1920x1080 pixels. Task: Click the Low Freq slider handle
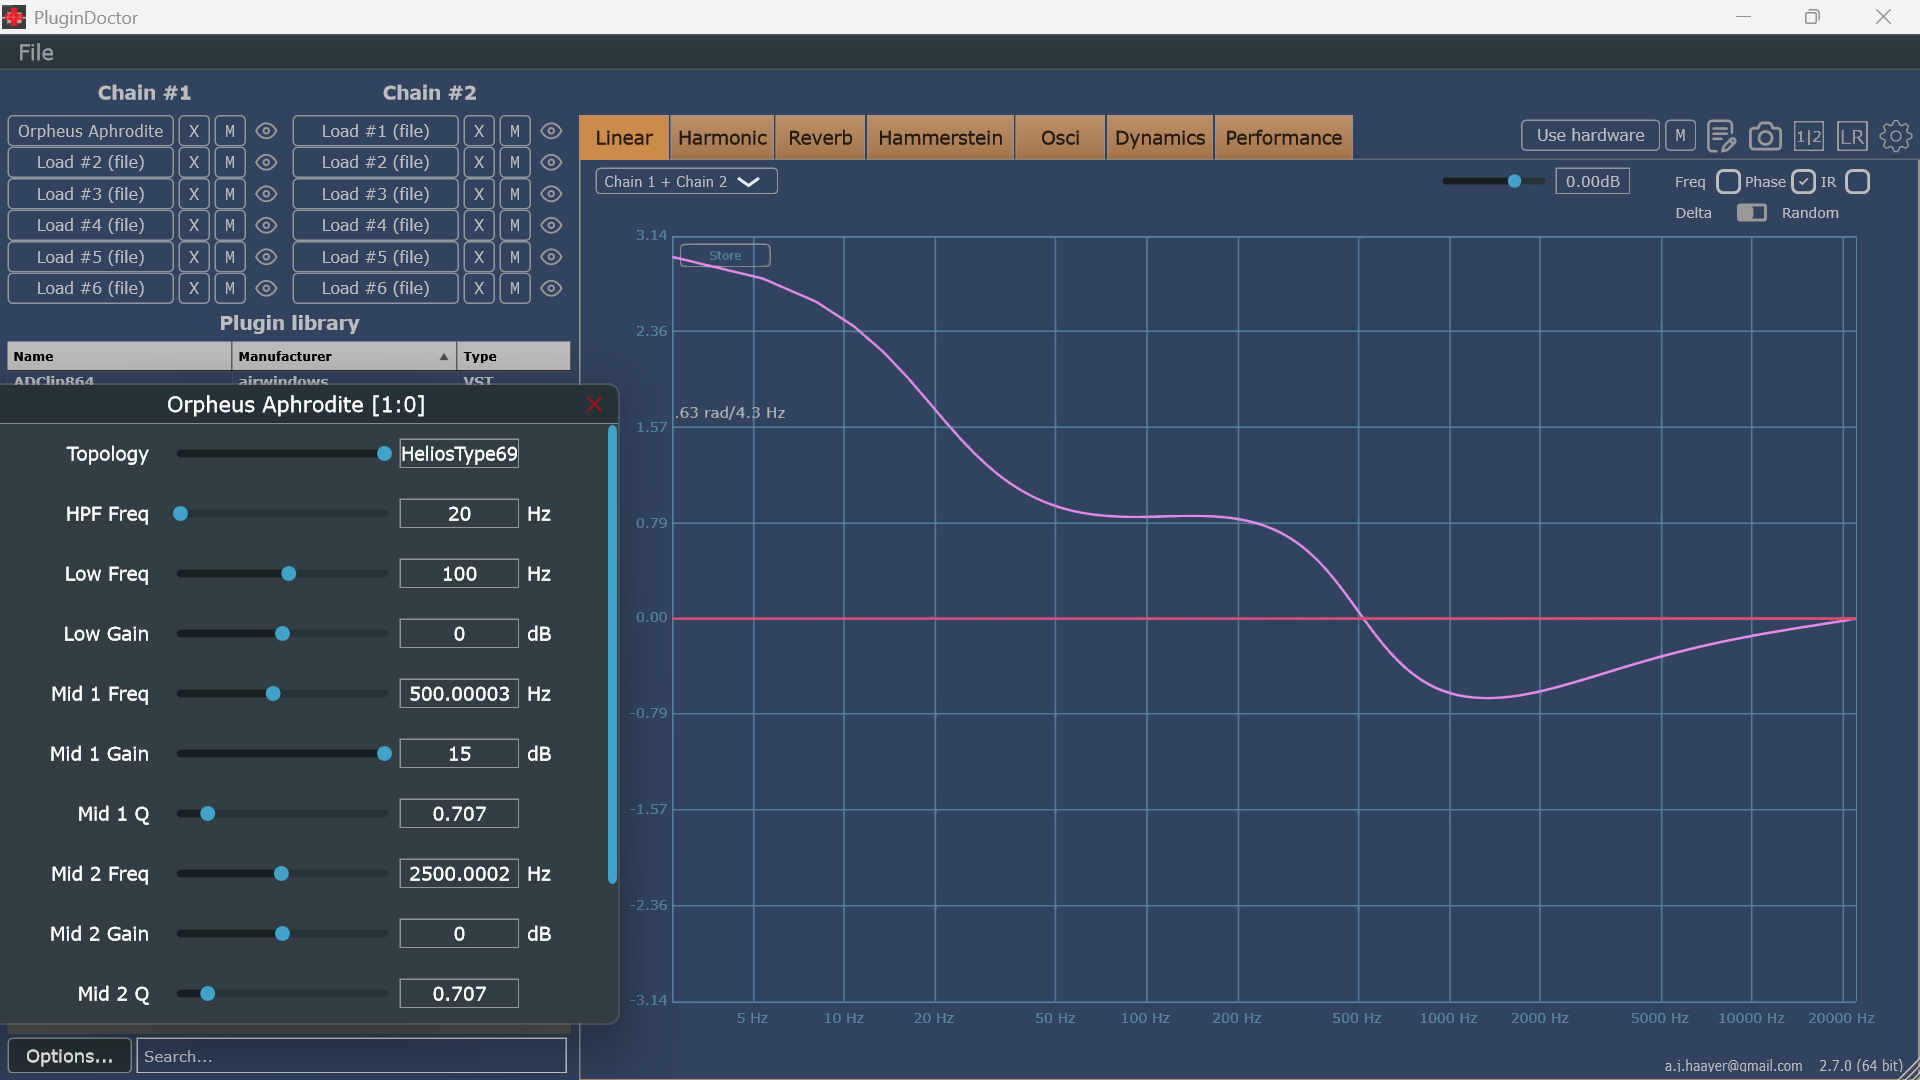click(x=289, y=574)
